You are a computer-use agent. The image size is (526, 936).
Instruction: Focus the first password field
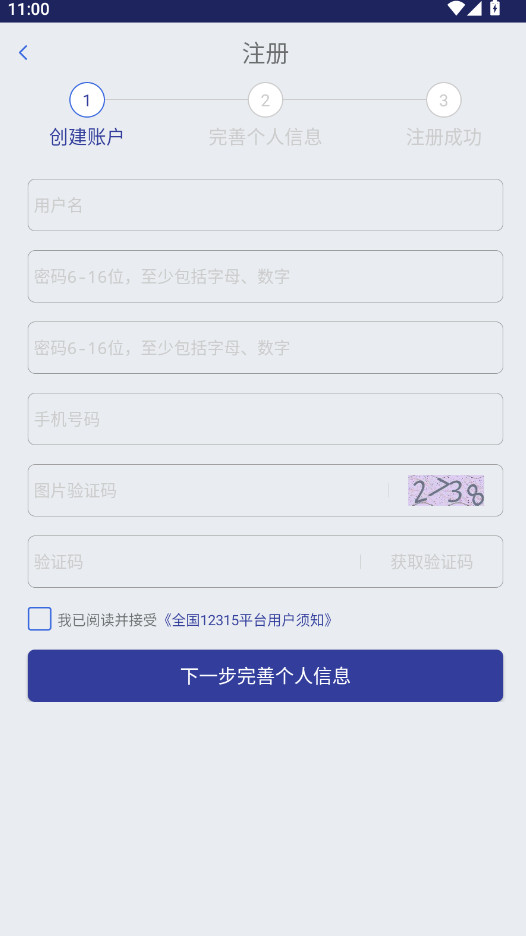pos(265,276)
